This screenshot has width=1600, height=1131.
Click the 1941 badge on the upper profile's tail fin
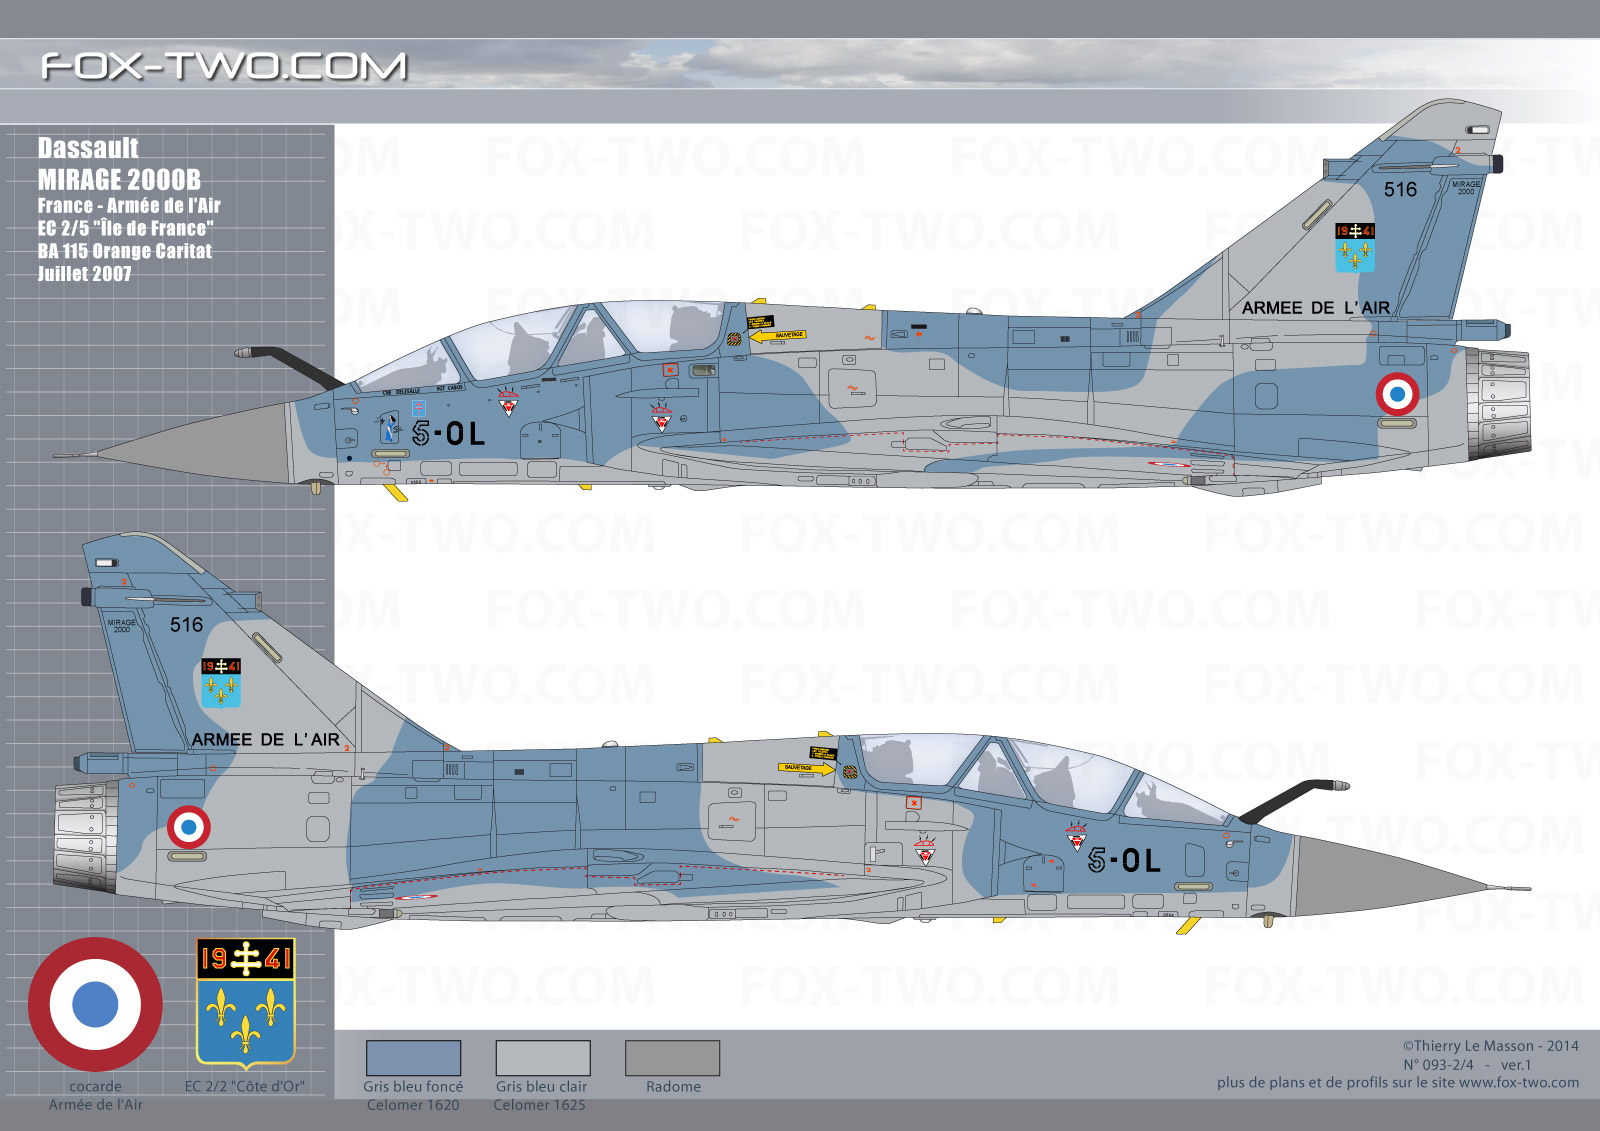tap(1355, 248)
